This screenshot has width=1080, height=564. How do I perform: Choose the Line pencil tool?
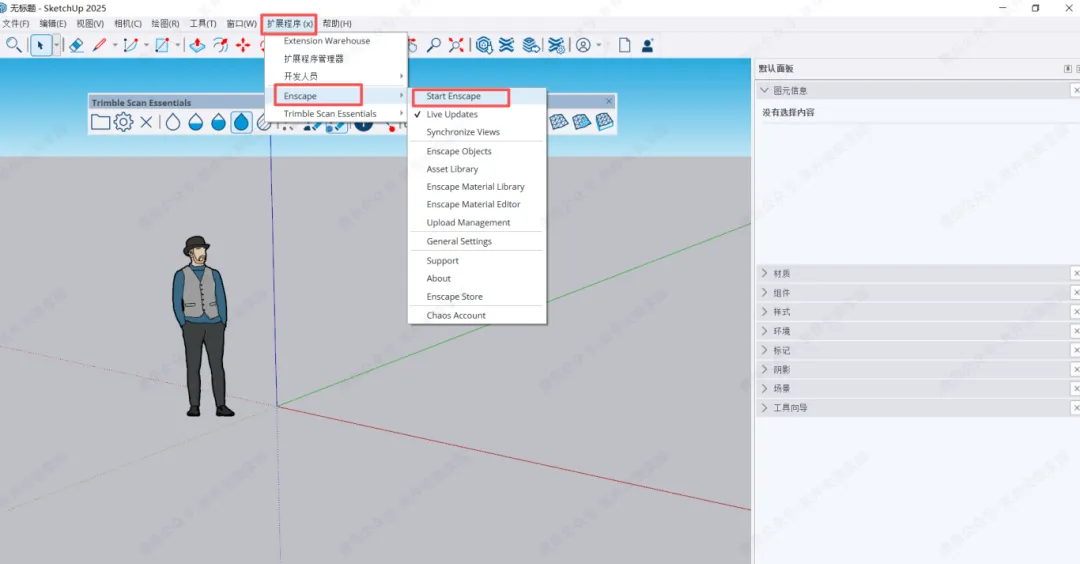[x=99, y=45]
